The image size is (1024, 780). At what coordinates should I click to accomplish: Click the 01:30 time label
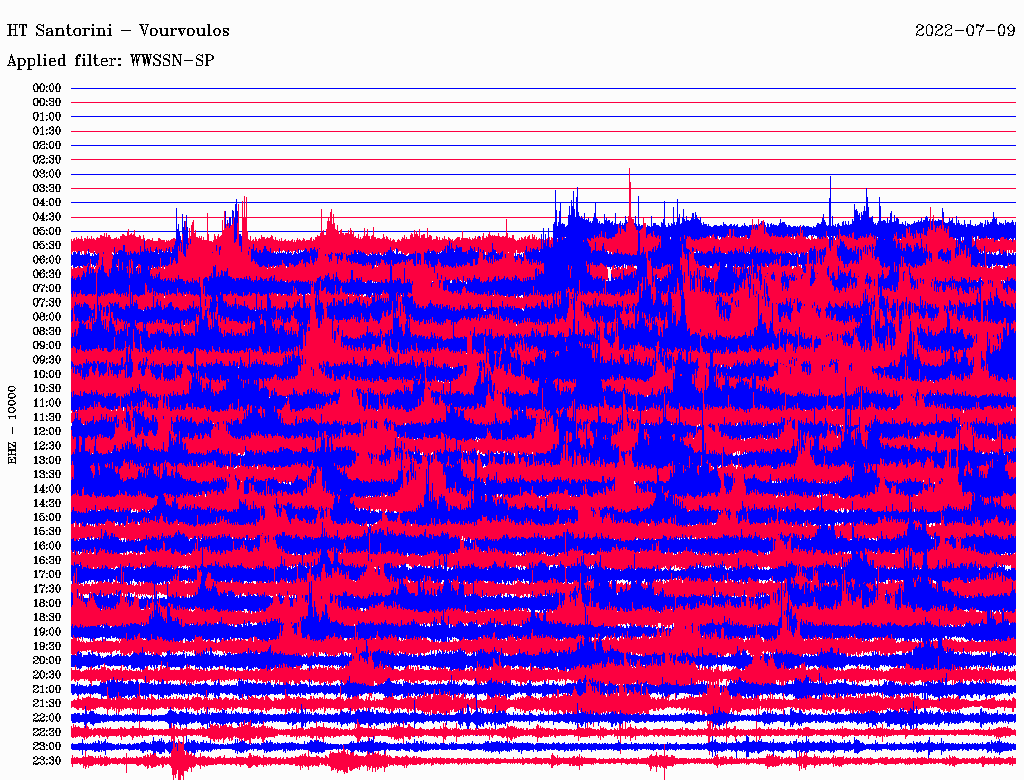click(x=47, y=131)
